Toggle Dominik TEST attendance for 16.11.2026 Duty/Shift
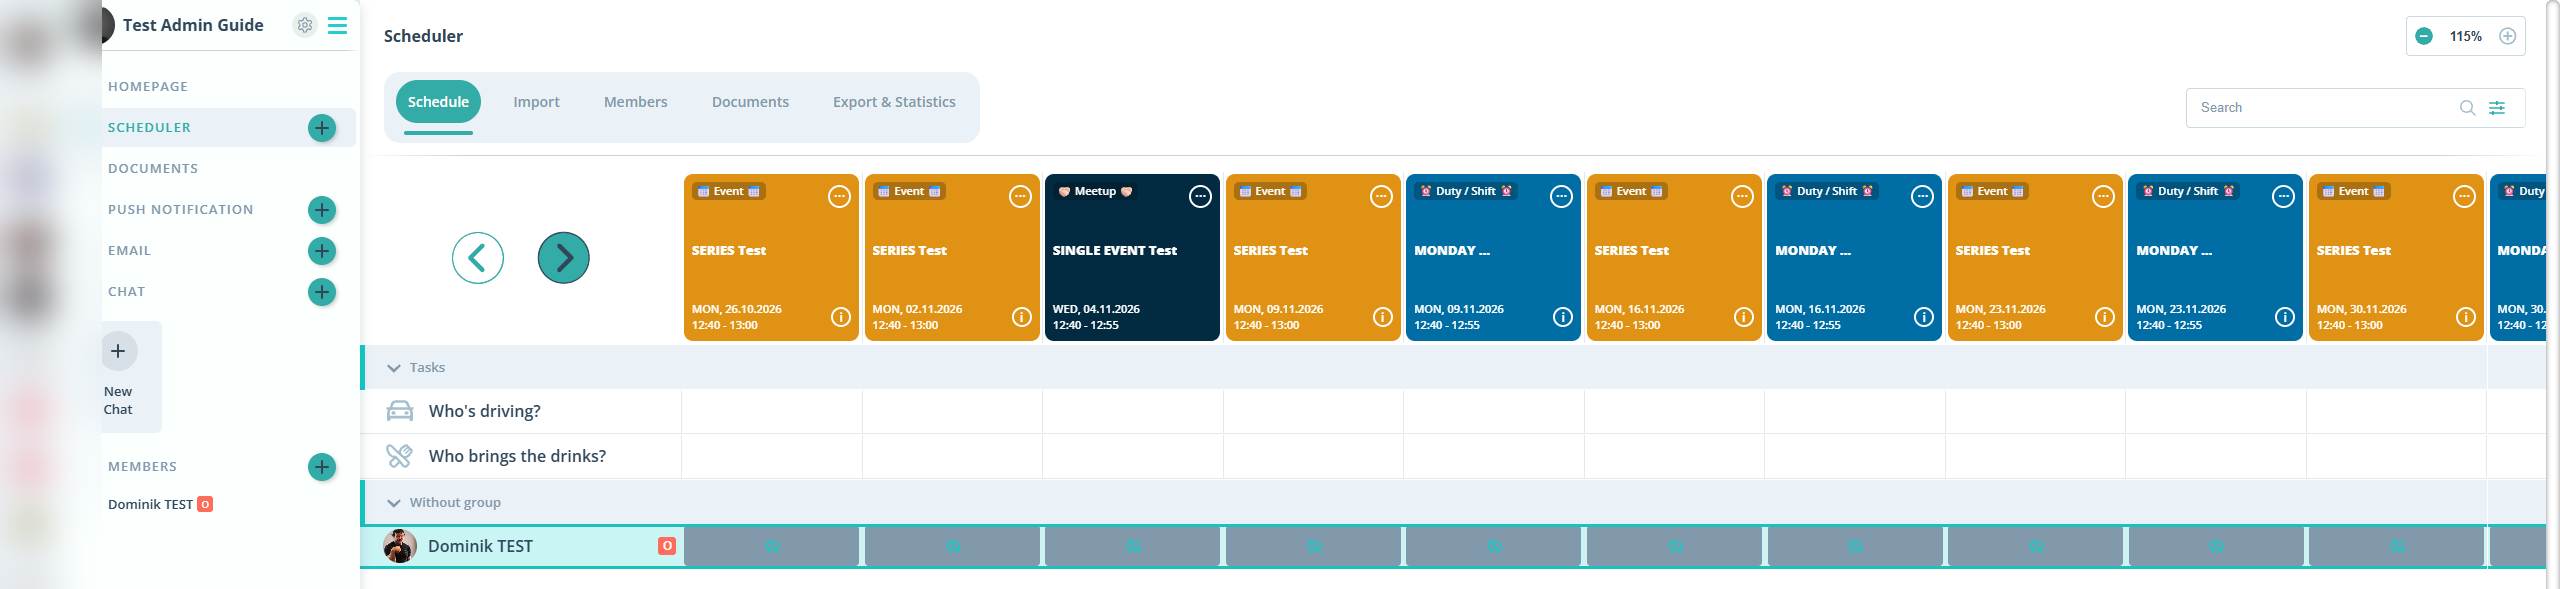This screenshot has width=2560, height=589. pos(1855,547)
